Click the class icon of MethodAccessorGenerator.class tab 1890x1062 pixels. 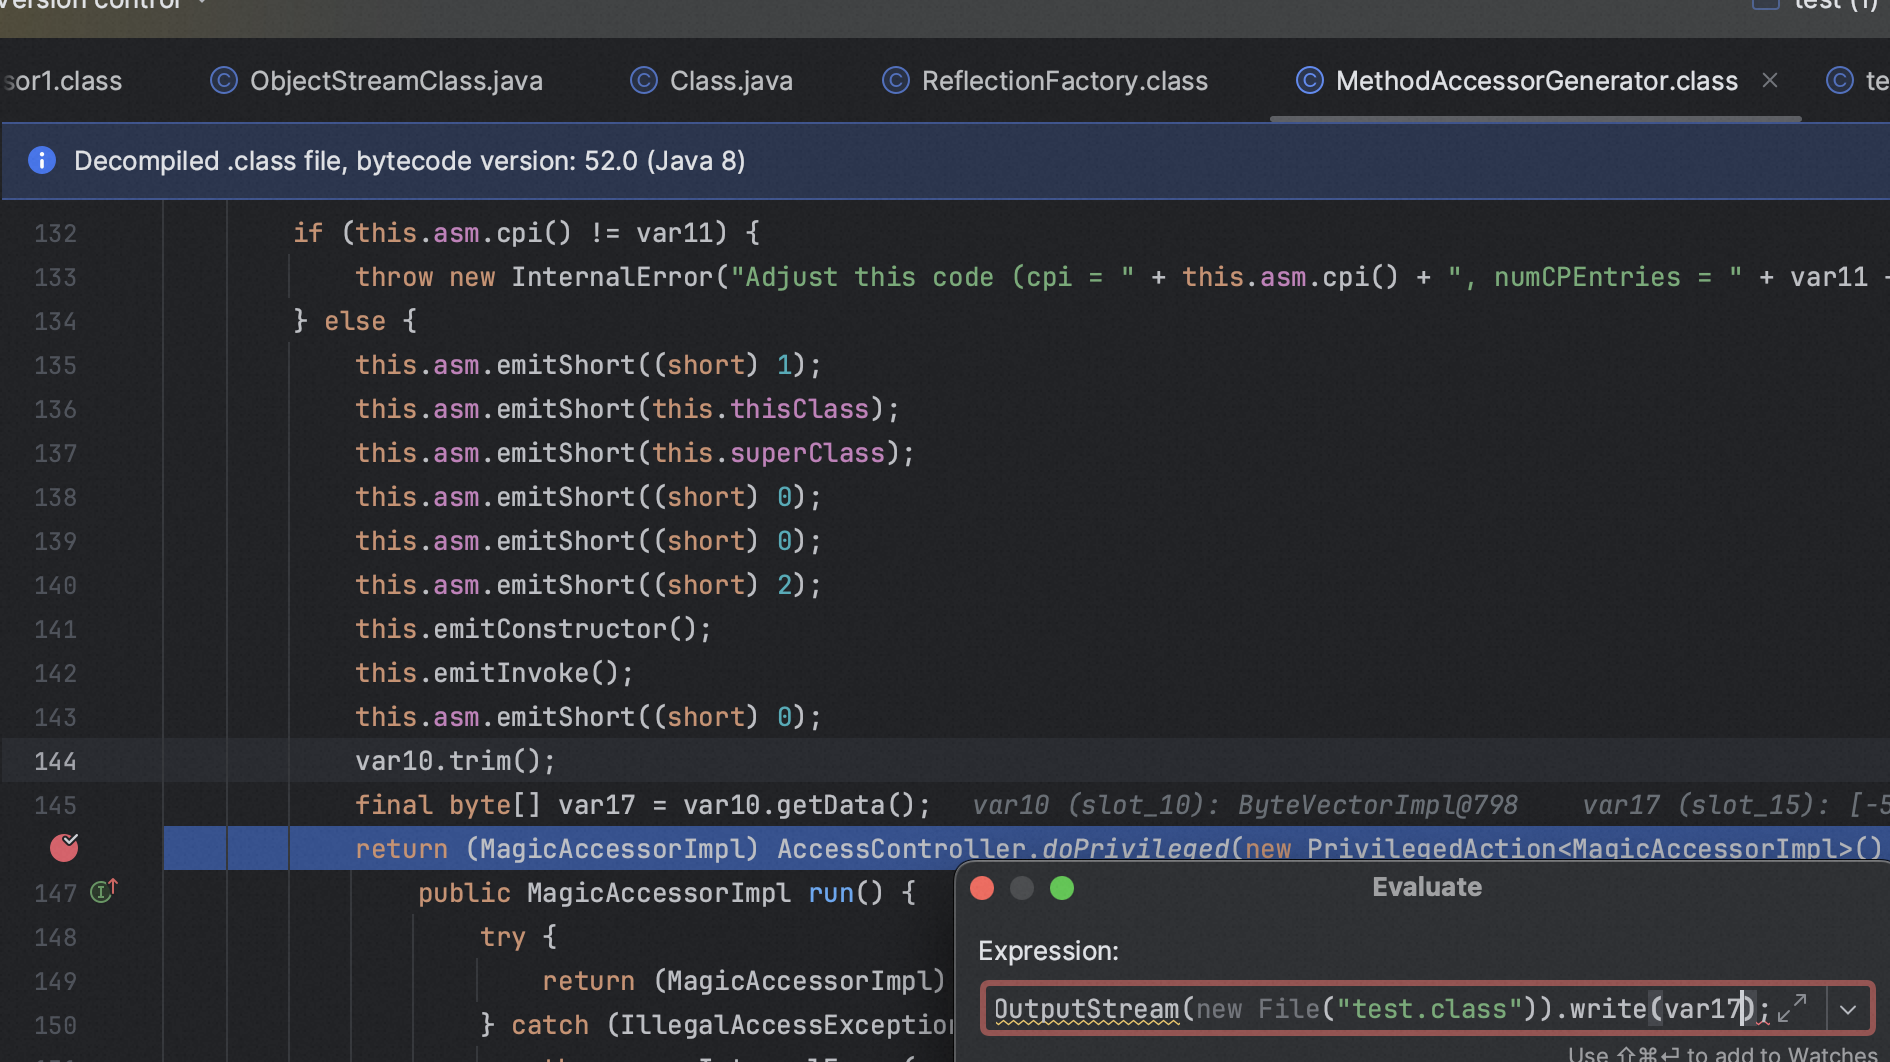(x=1310, y=80)
